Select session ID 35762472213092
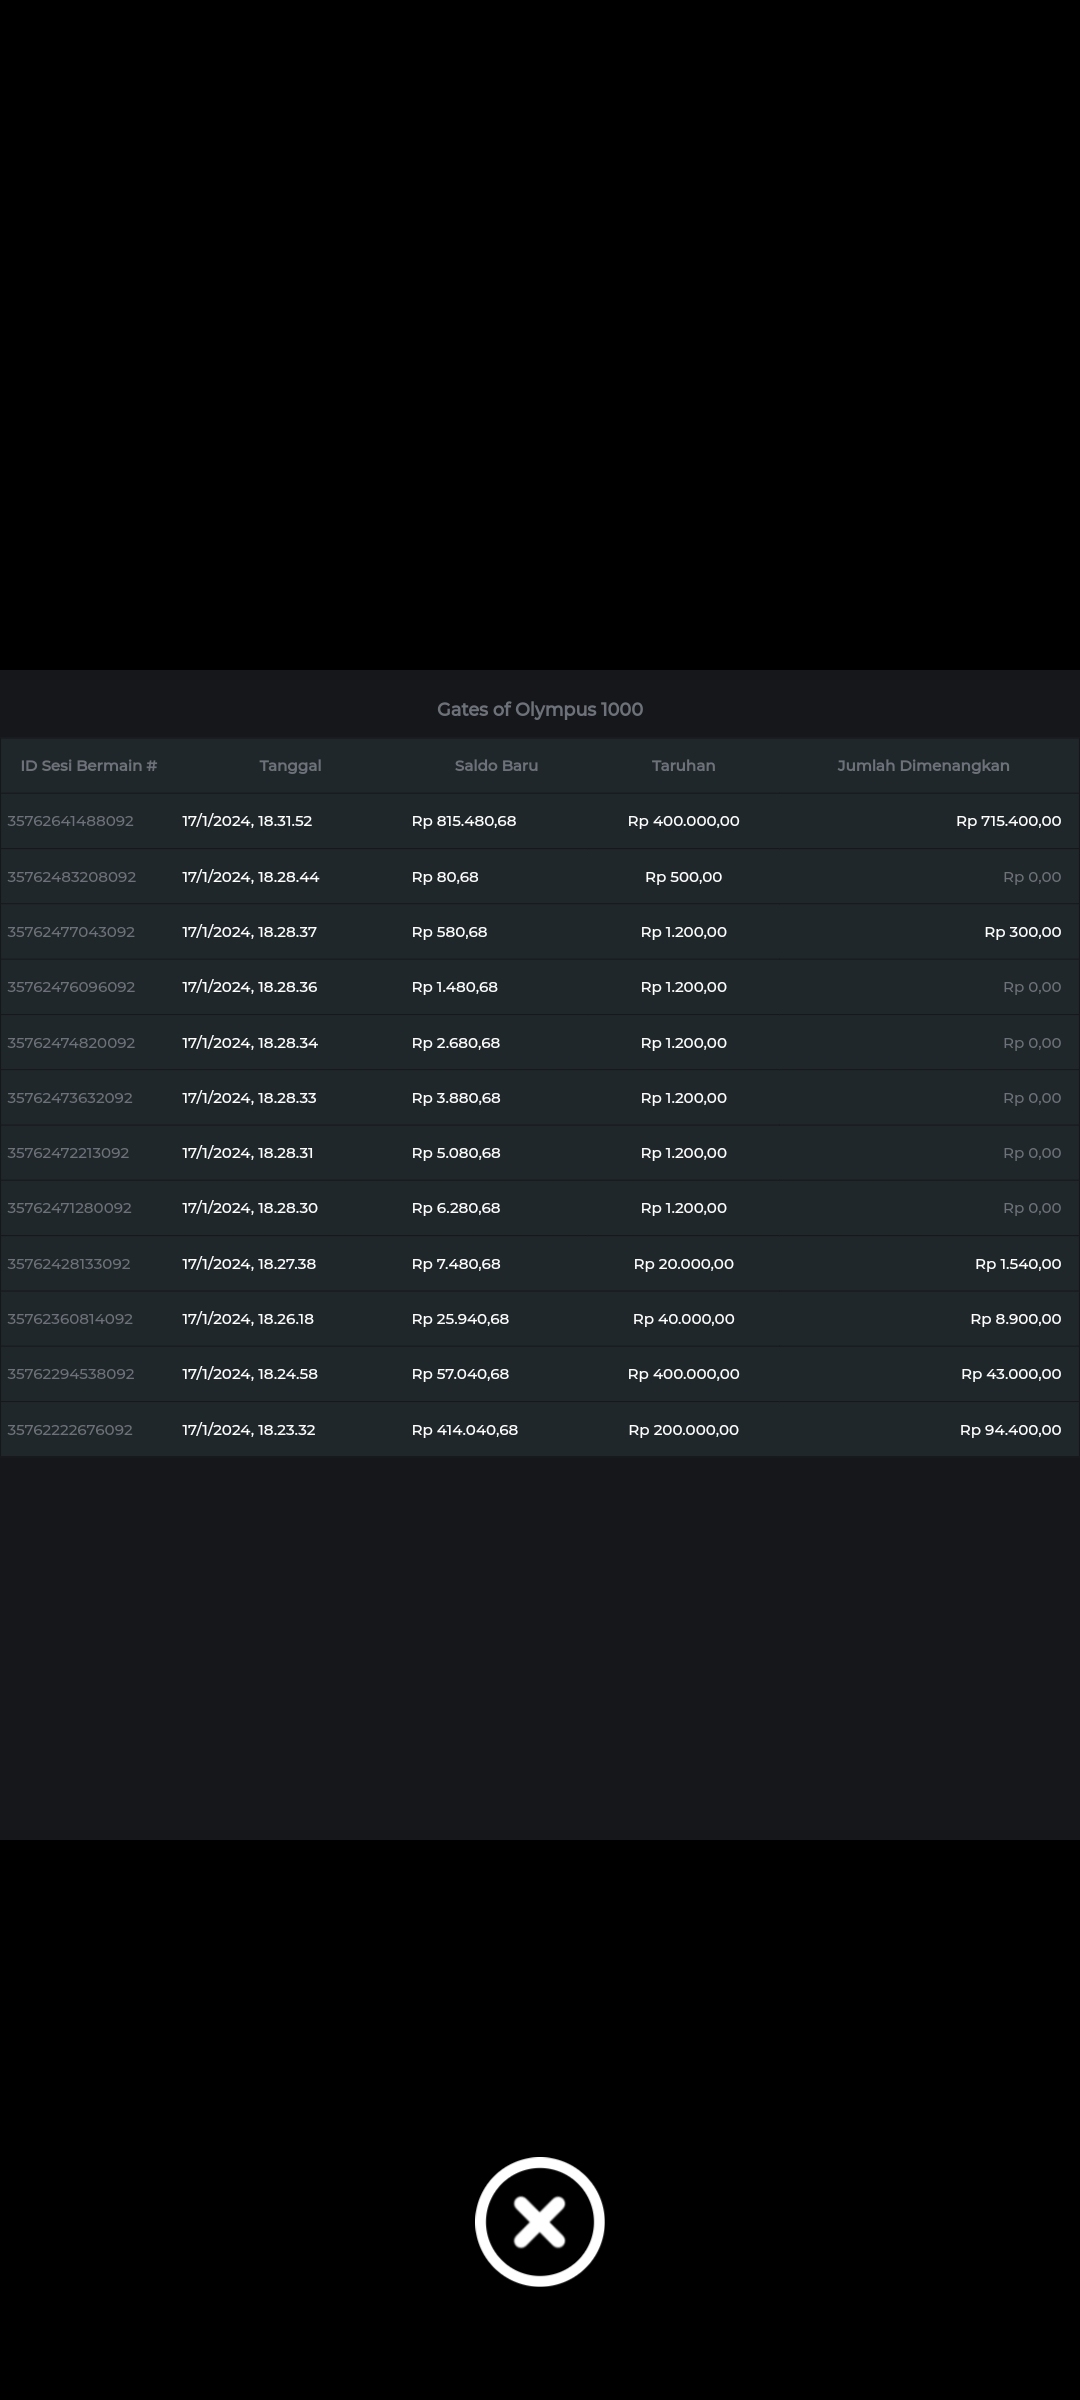Screen dimensions: 1080x2400 [x=68, y=1153]
